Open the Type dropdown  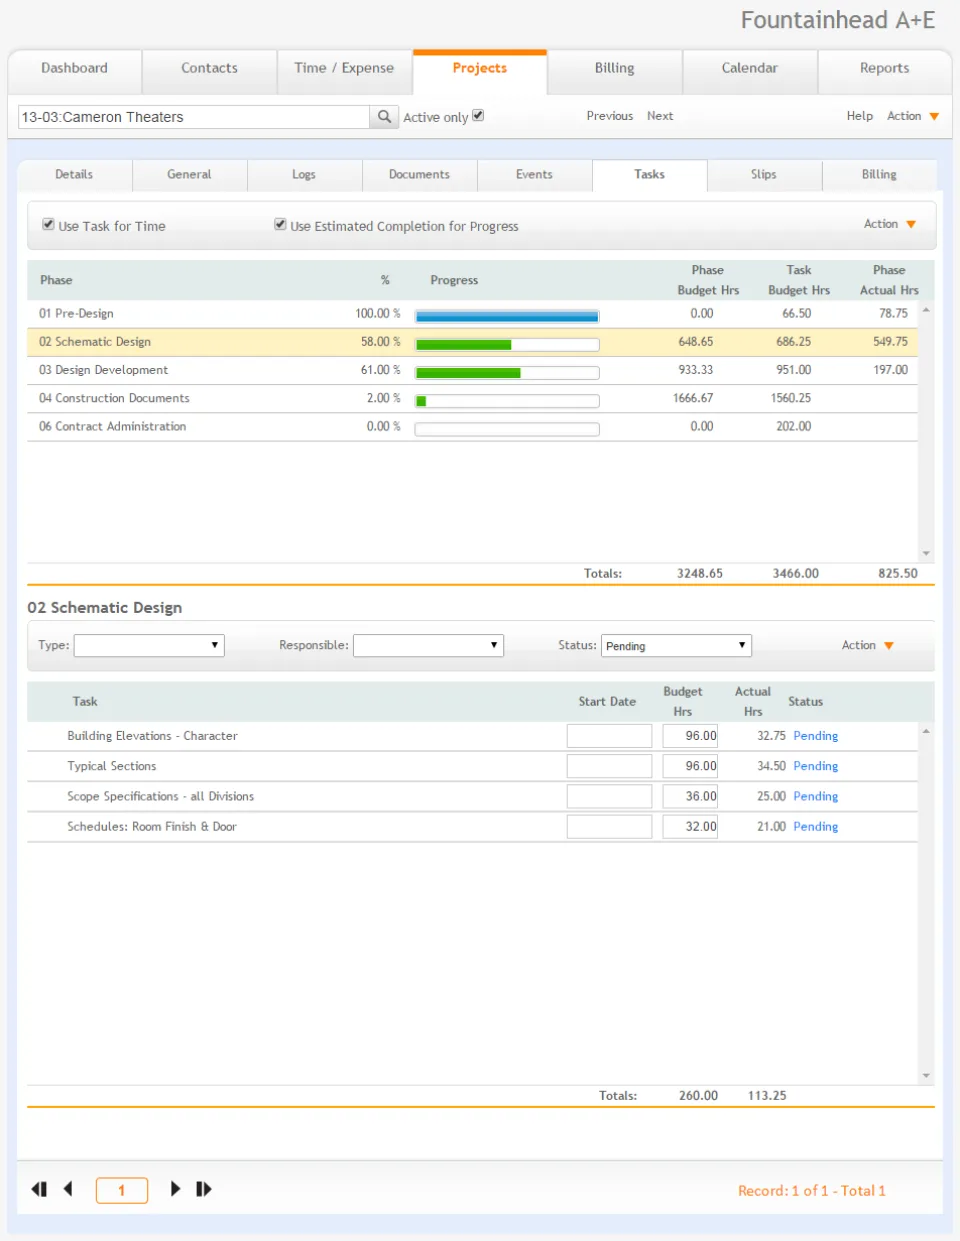149,645
